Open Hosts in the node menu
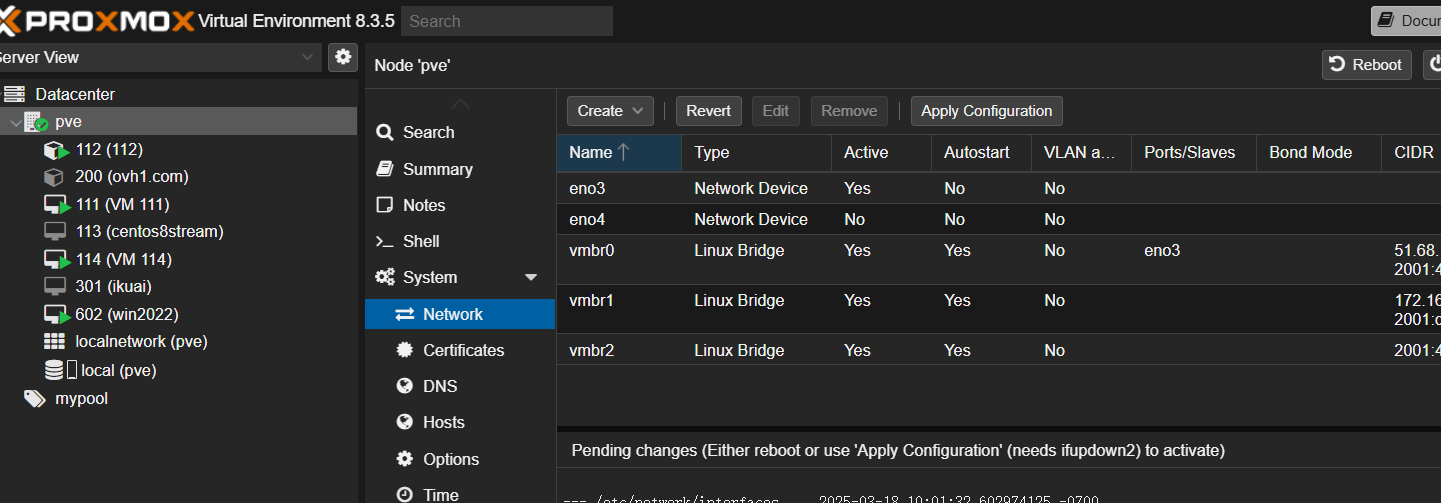1441x503 pixels. [444, 422]
